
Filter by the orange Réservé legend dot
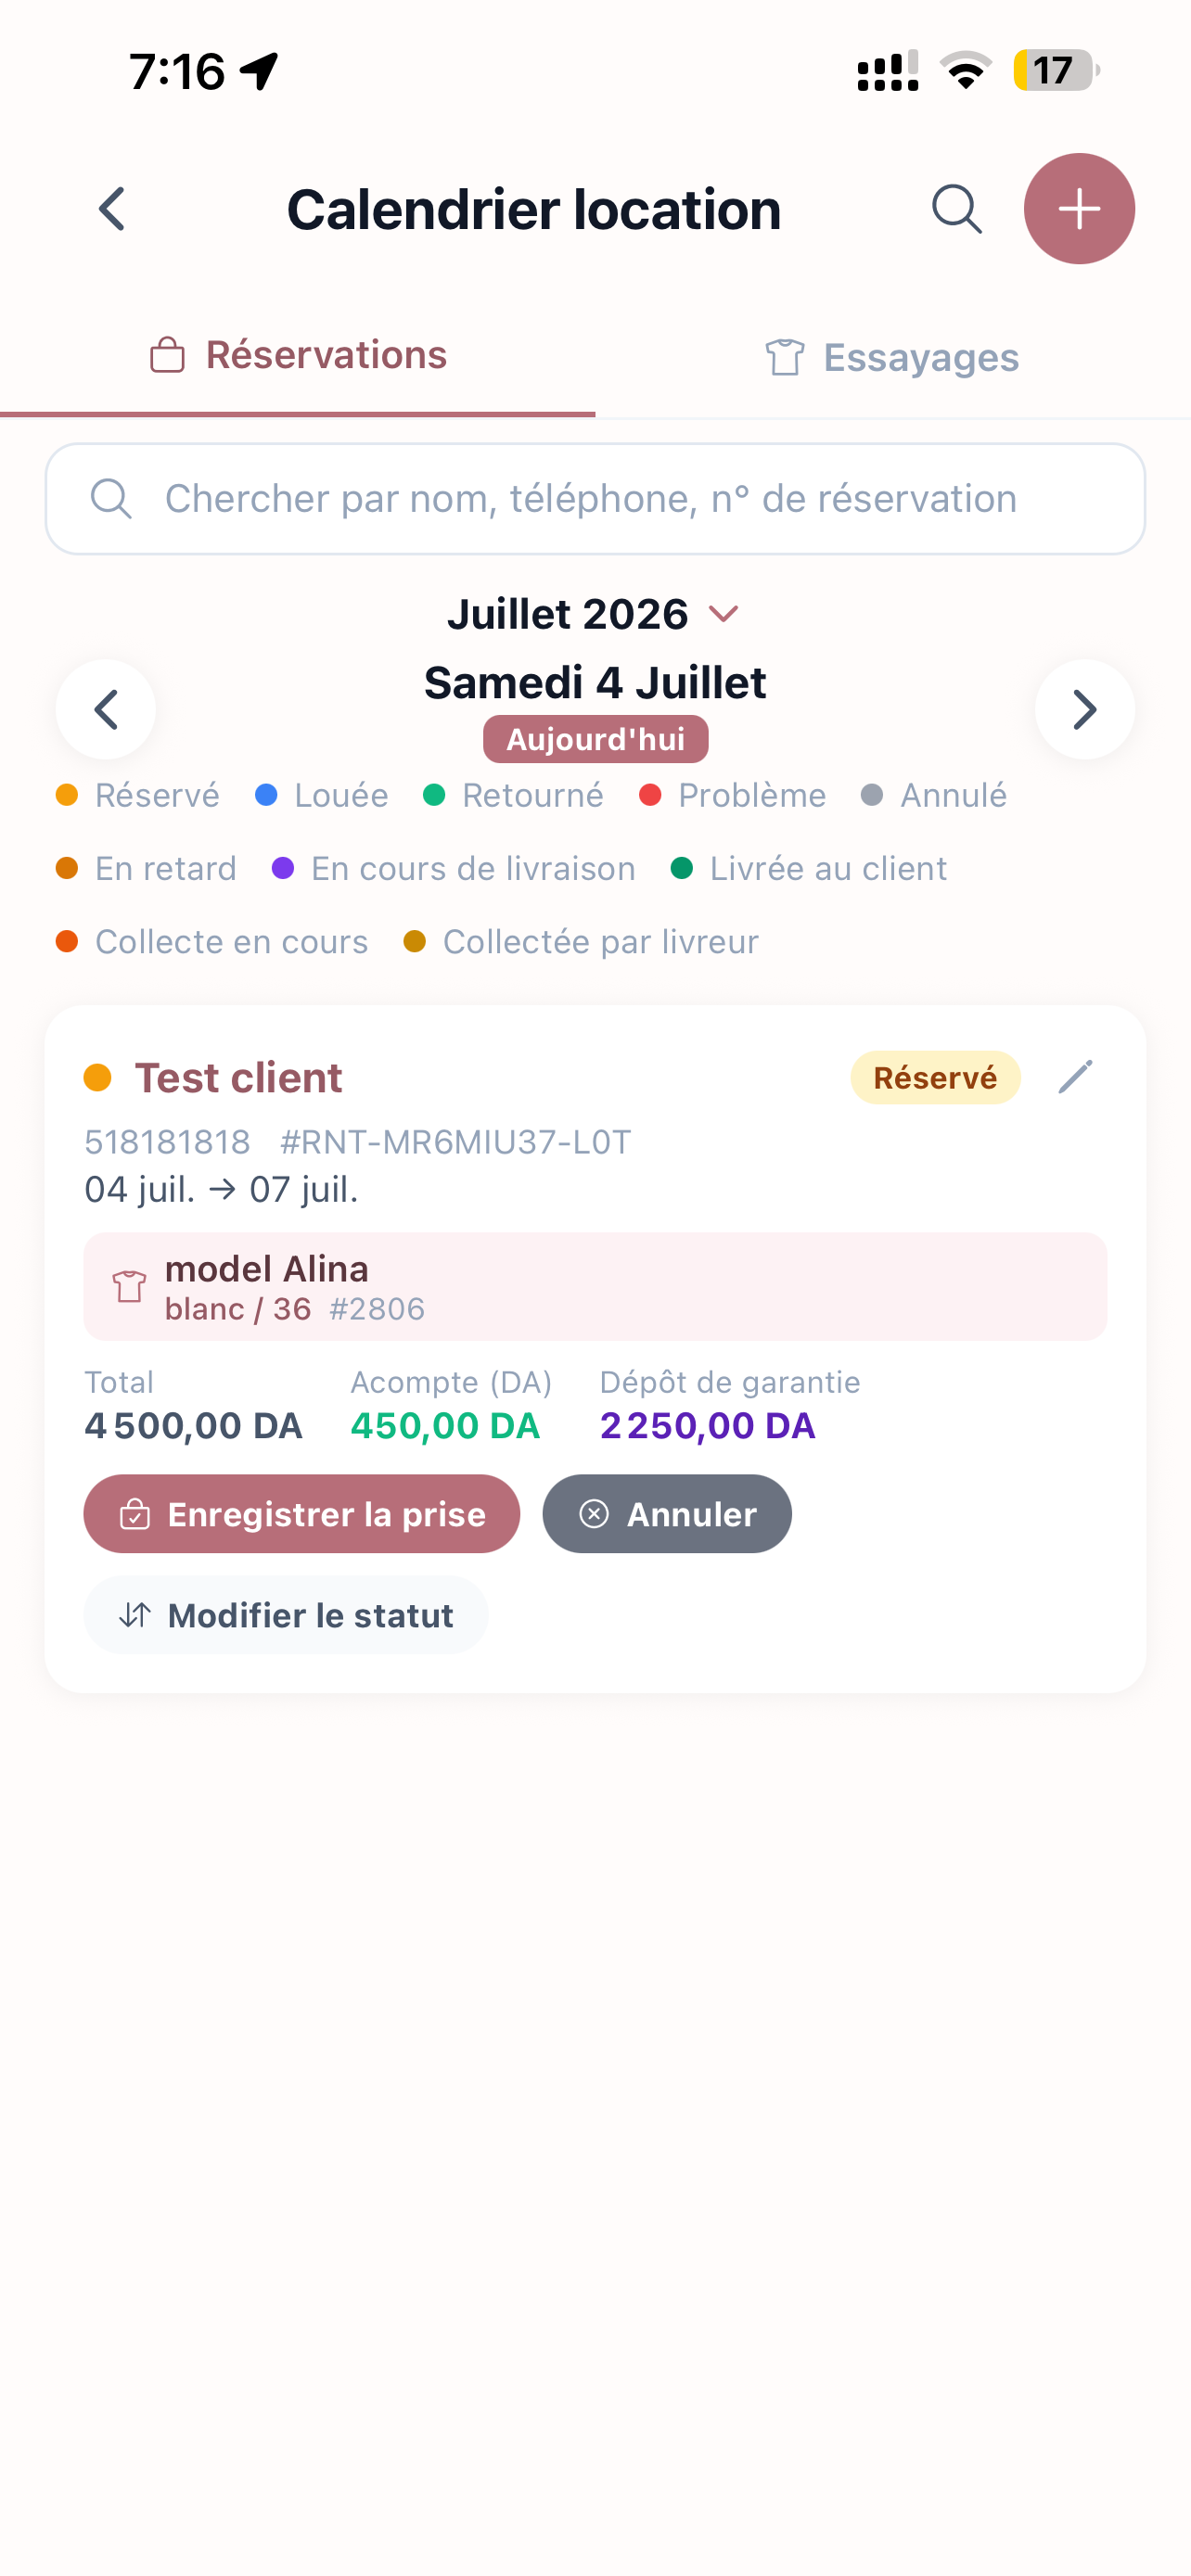(x=67, y=795)
